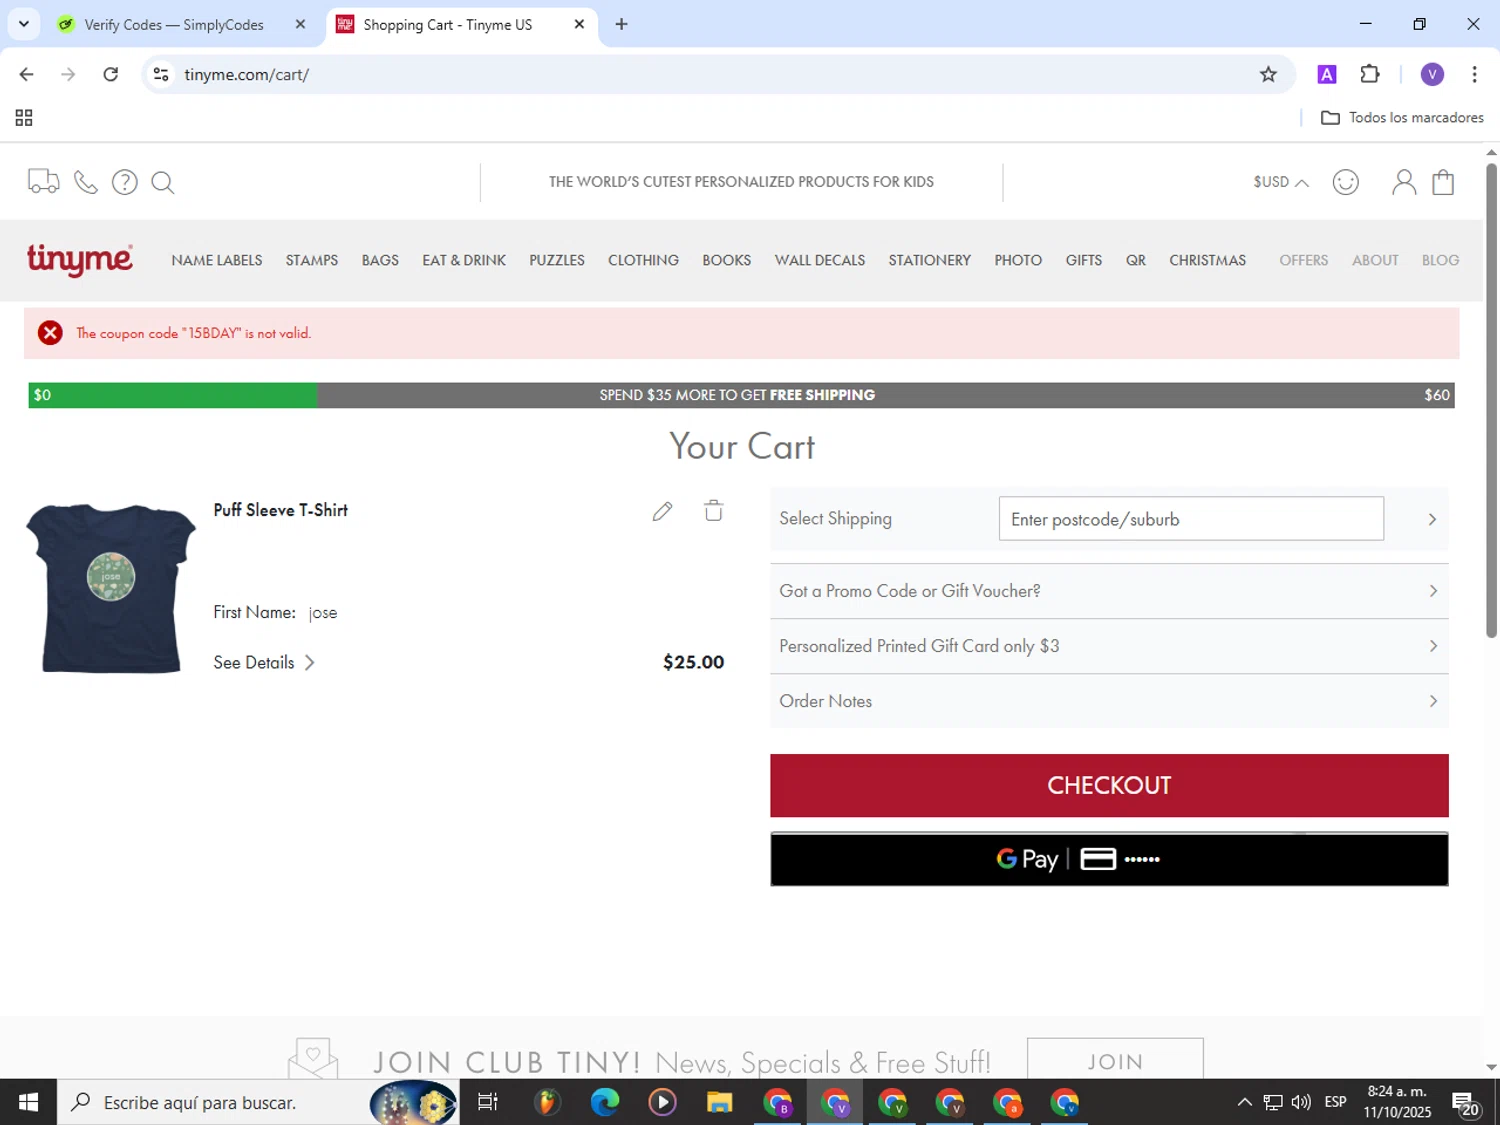
Task: Open Task View in the taskbar
Action: click(488, 1102)
